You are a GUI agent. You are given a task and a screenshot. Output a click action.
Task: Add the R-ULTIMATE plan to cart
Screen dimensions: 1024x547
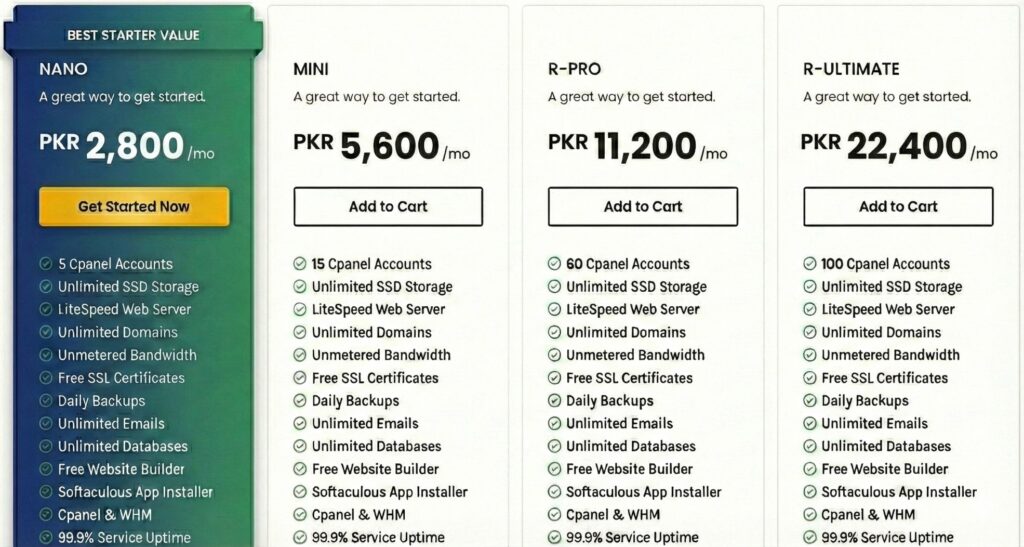[x=898, y=207]
